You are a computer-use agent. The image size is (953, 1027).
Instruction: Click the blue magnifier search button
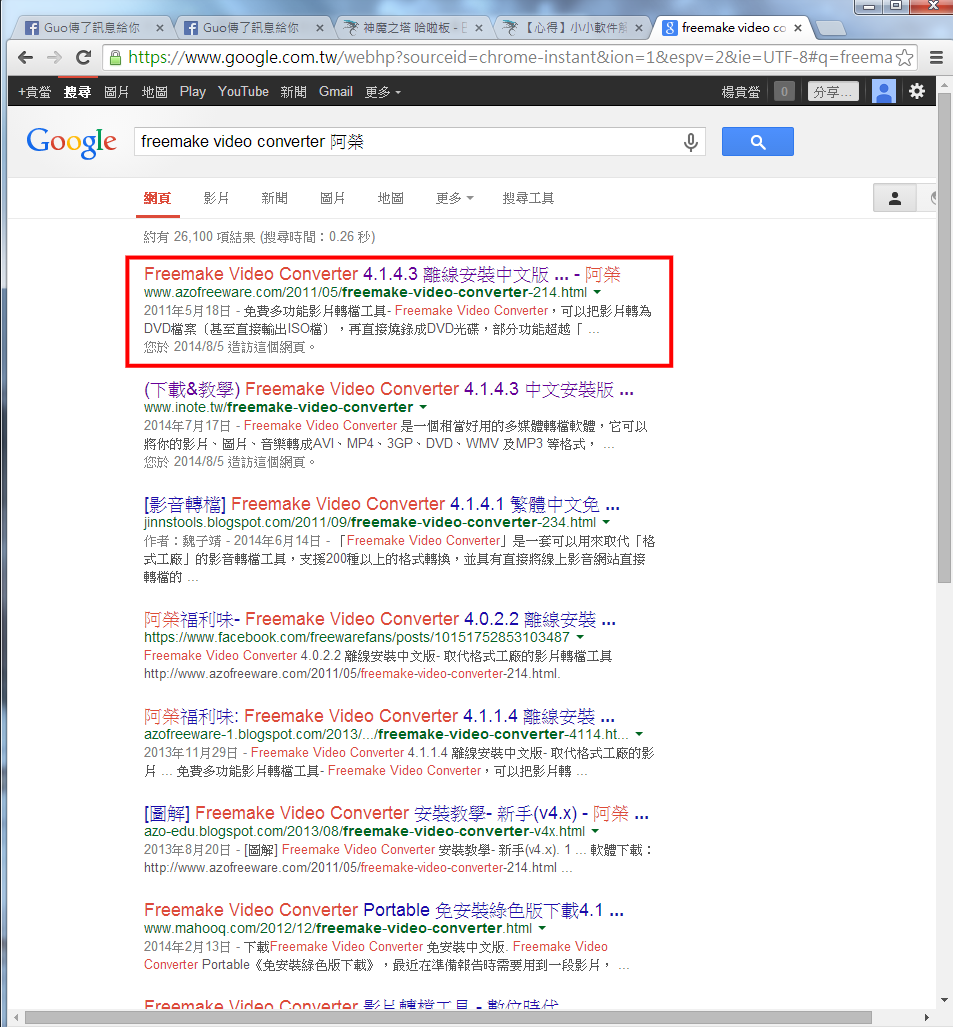pyautogui.click(x=757, y=142)
